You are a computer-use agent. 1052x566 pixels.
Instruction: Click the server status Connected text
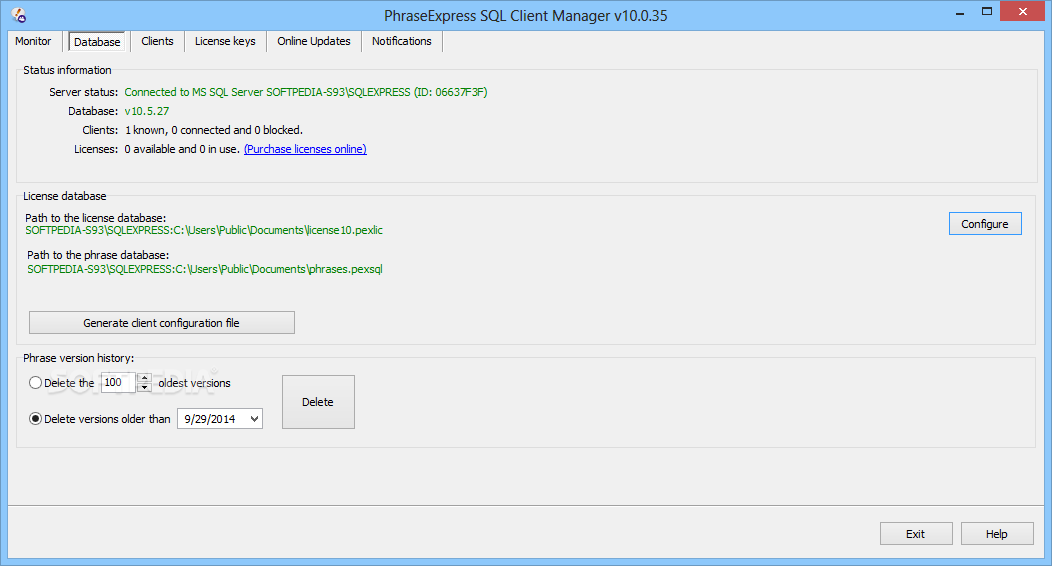(x=306, y=92)
